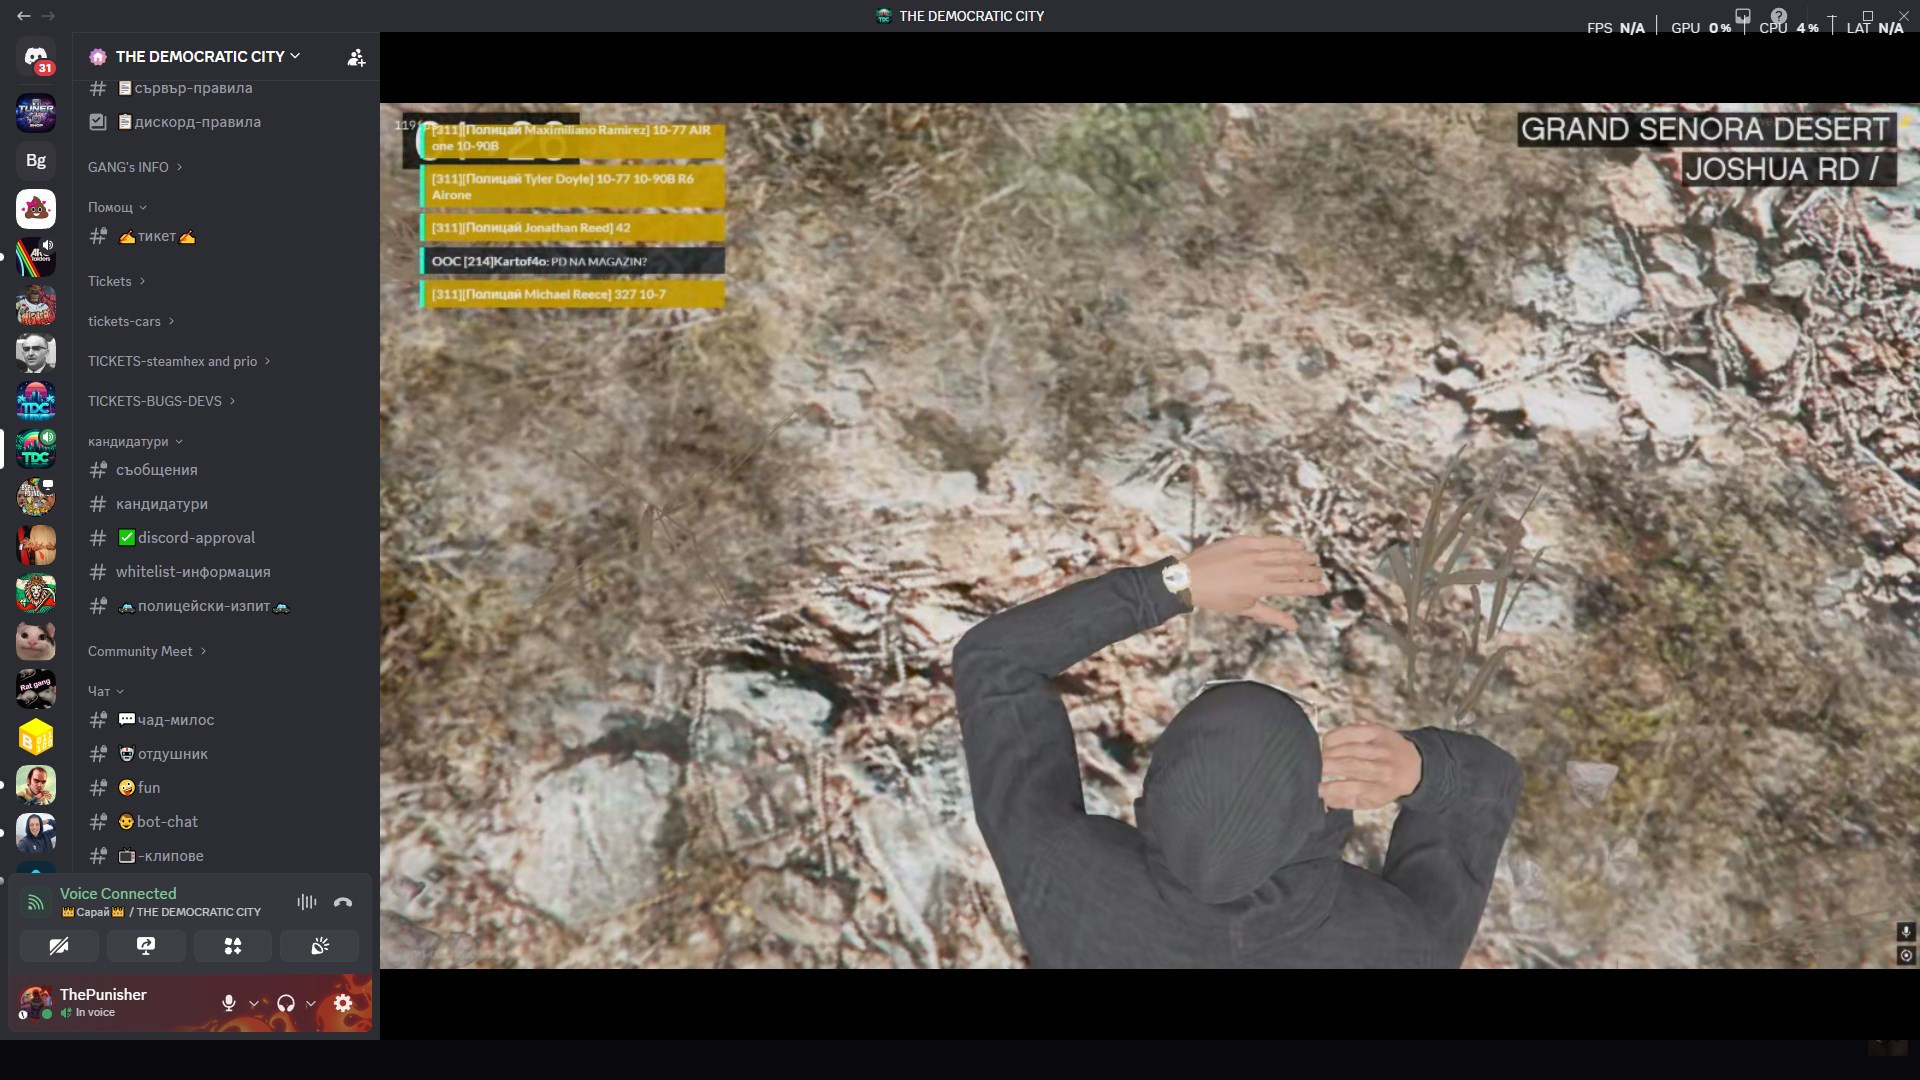Viewport: 1920px width, 1080px height.
Task: Turn on the camera
Action: click(x=59, y=946)
